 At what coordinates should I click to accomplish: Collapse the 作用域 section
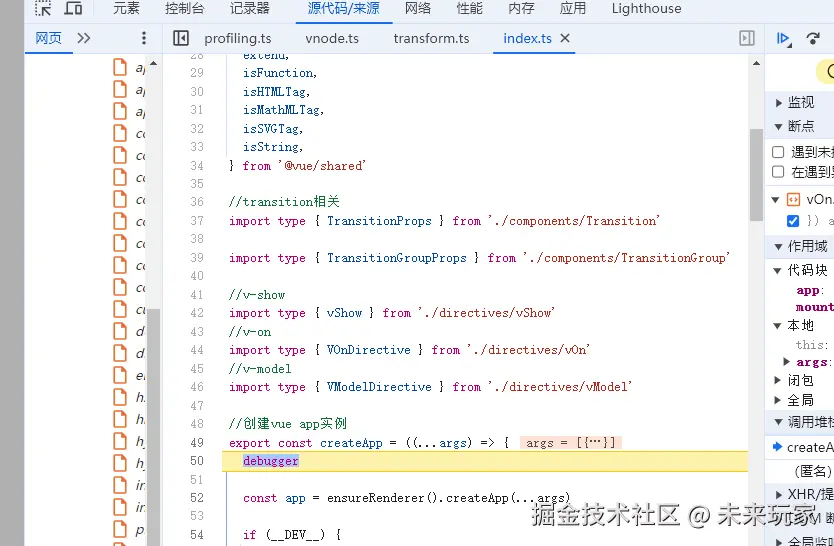(778, 247)
